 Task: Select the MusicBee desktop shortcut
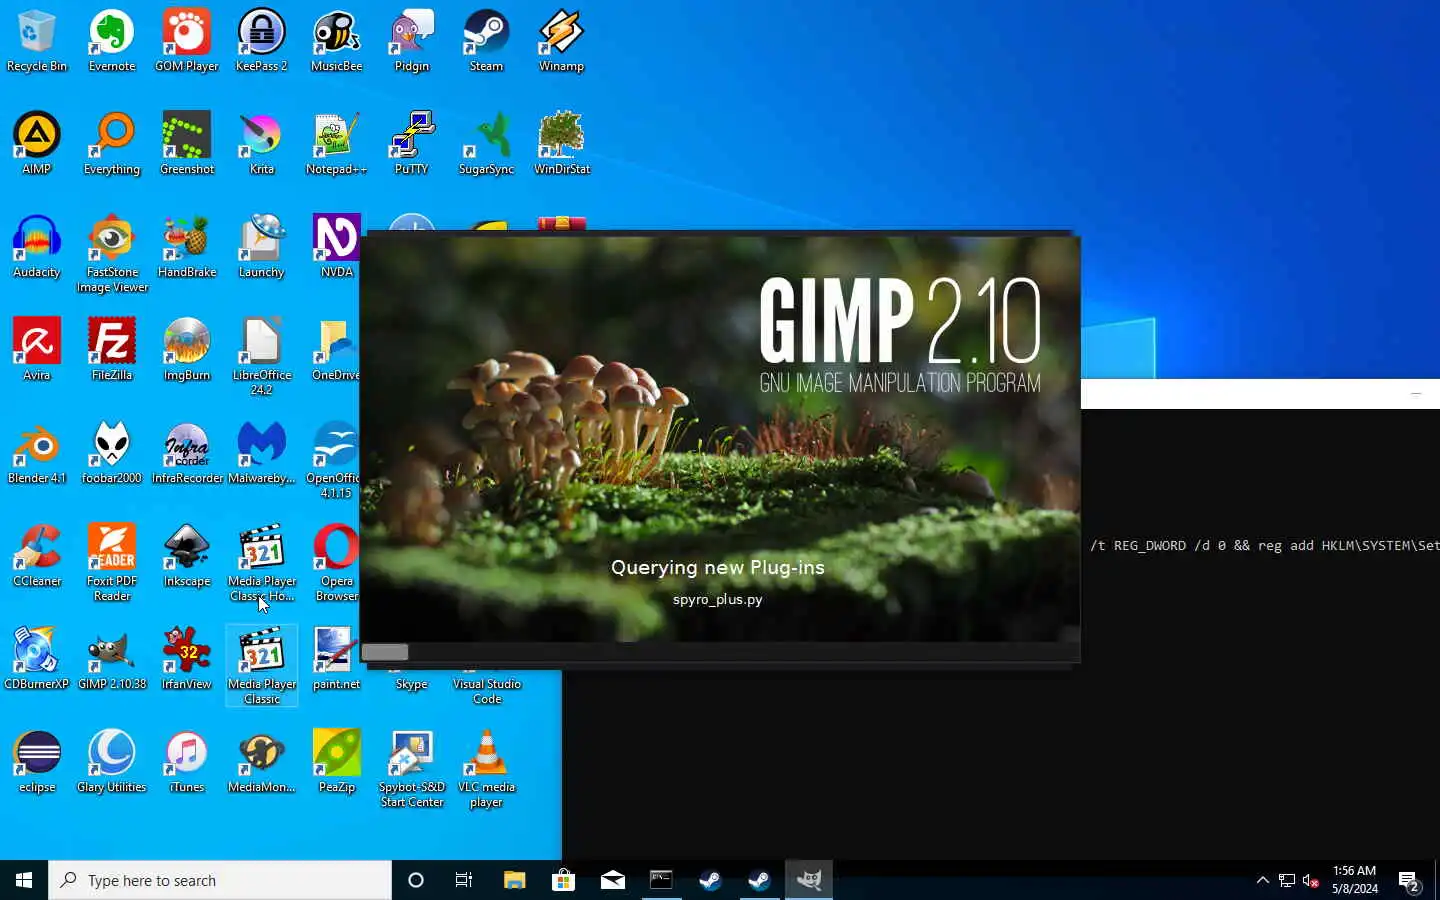coord(337,41)
